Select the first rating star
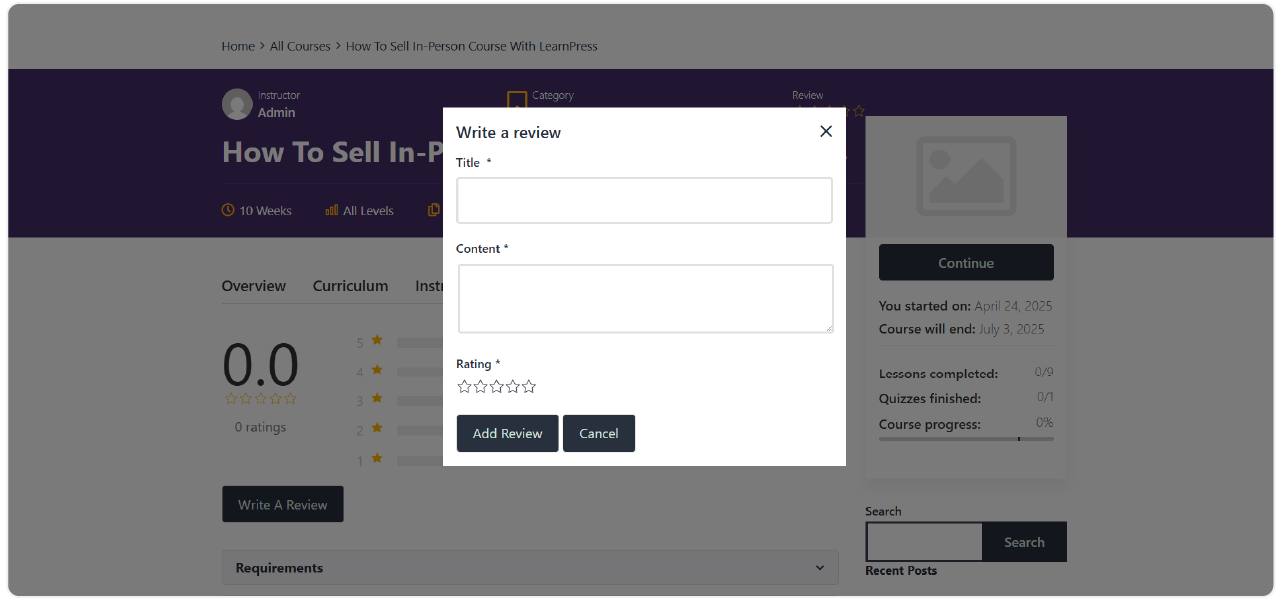The width and height of the screenshot is (1281, 600). tap(464, 385)
